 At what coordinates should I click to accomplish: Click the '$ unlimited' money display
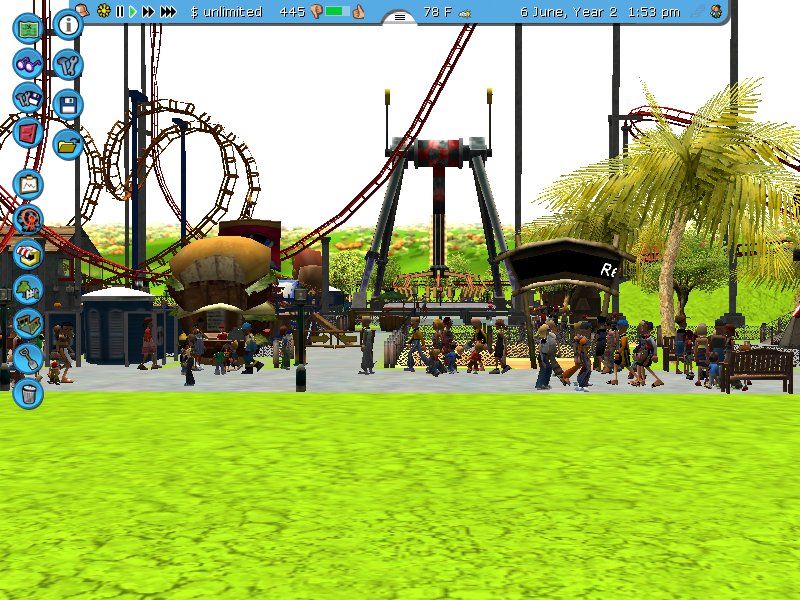coord(226,12)
